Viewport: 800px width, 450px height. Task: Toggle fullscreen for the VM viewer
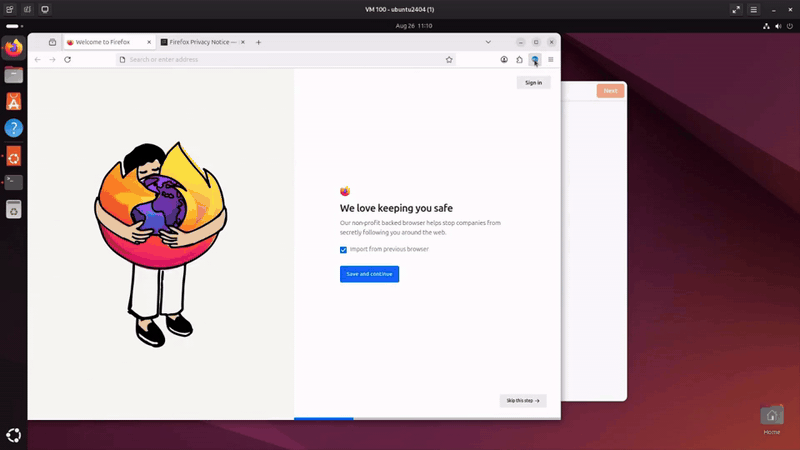tap(736, 10)
